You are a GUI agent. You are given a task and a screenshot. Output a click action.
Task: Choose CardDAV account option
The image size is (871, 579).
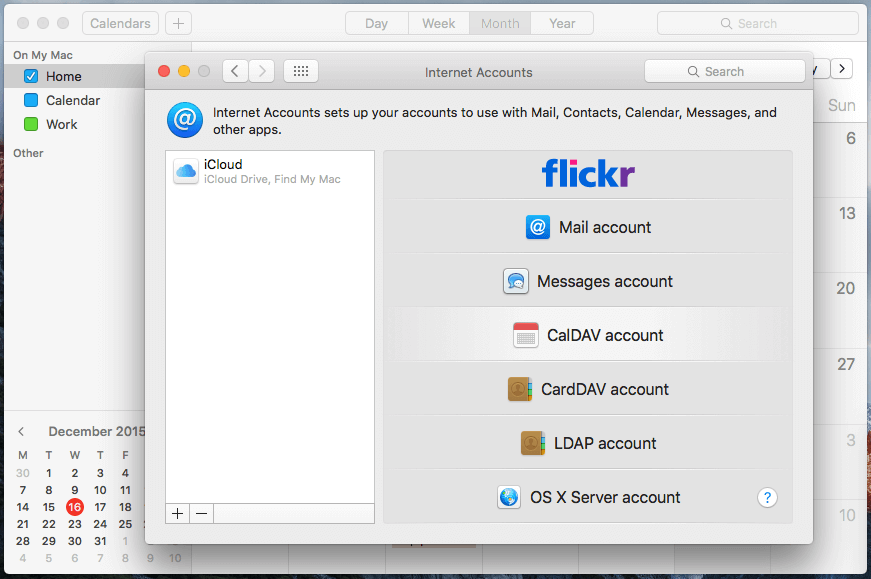click(x=588, y=389)
